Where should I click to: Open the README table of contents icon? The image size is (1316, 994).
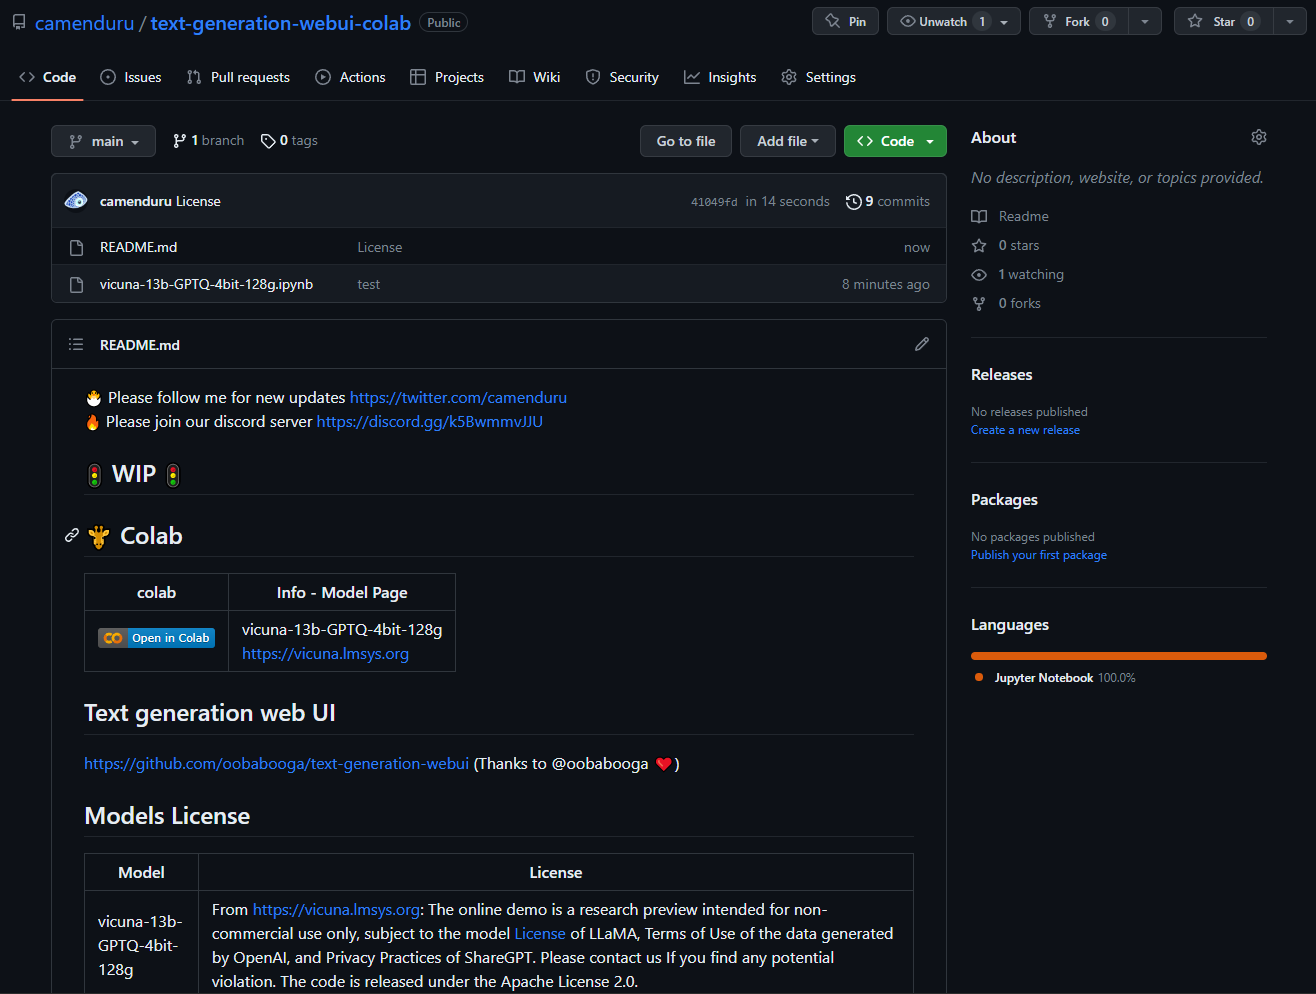[75, 344]
